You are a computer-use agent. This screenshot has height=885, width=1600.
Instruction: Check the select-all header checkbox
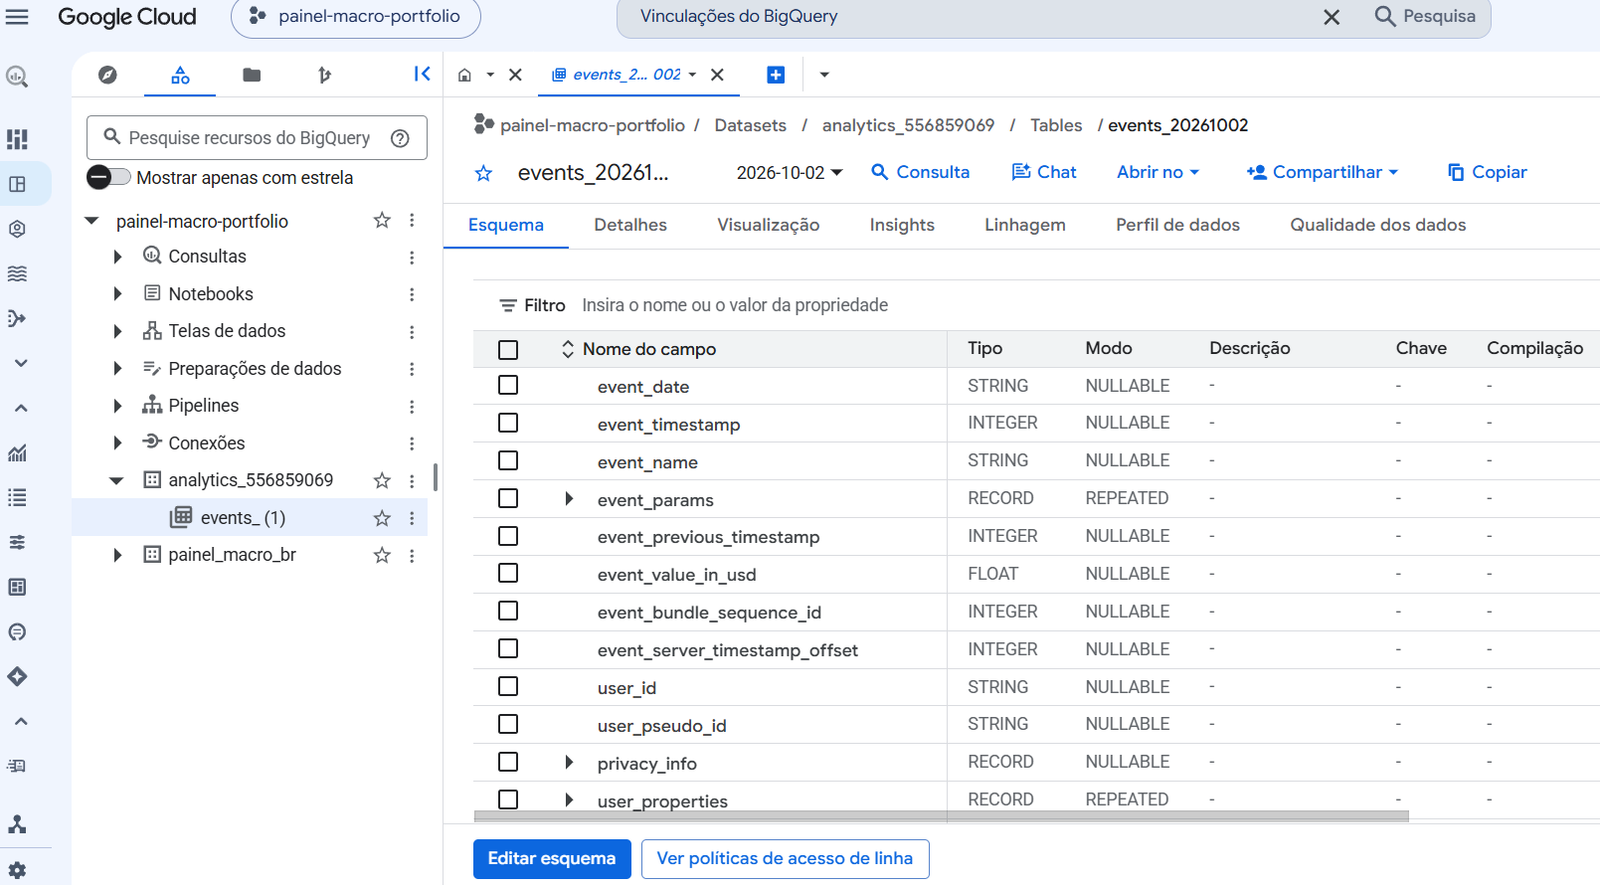click(x=508, y=350)
